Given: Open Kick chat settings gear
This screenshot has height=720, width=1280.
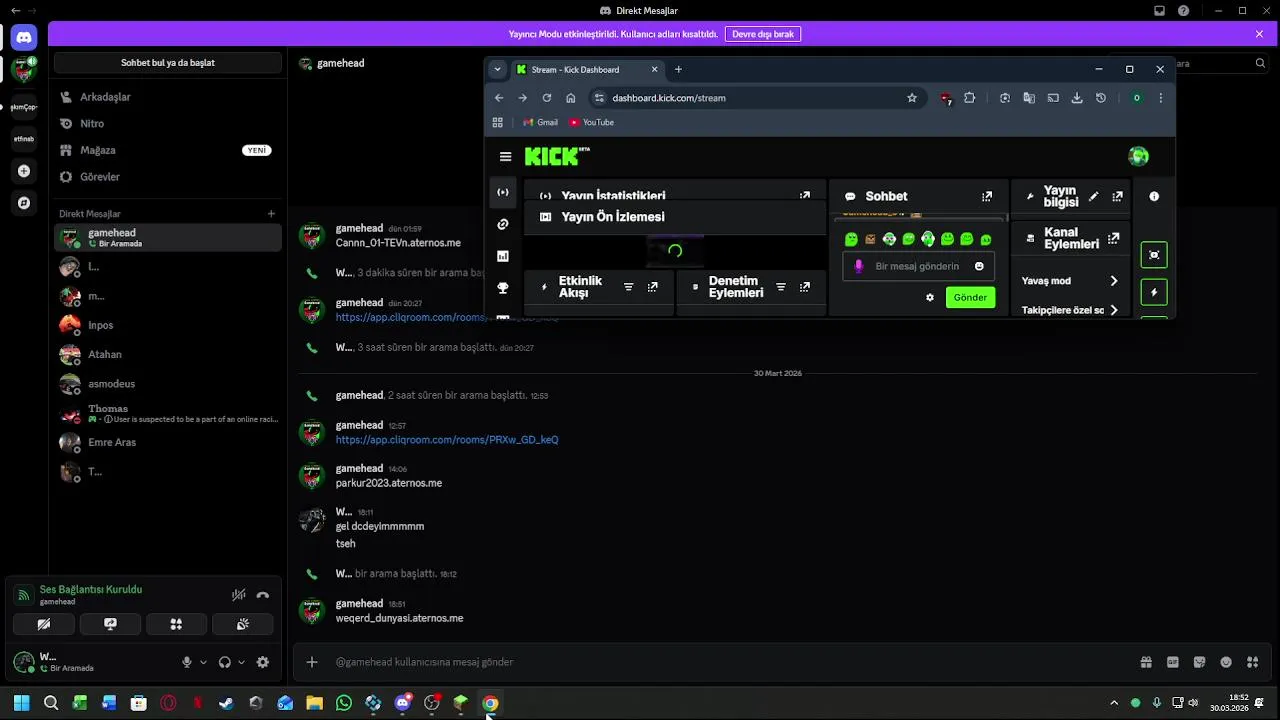Looking at the screenshot, I should tap(930, 297).
